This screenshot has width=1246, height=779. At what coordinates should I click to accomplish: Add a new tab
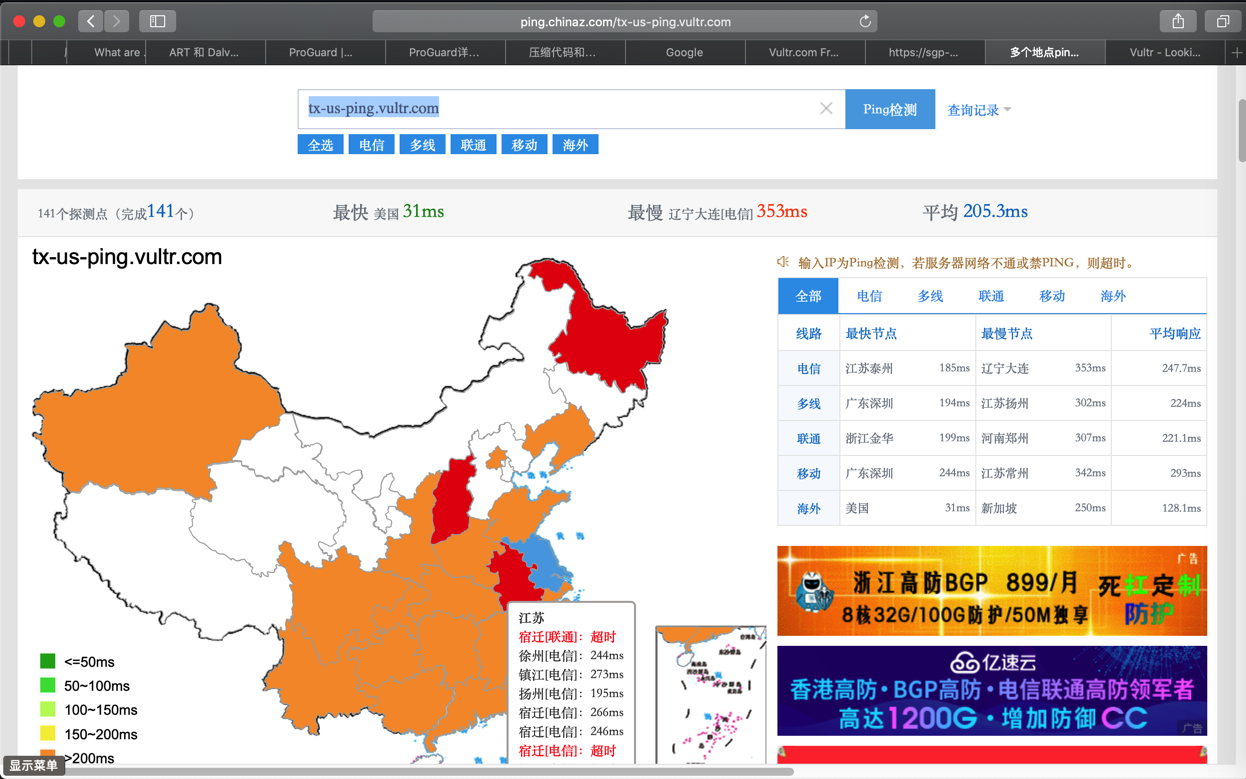1237,52
